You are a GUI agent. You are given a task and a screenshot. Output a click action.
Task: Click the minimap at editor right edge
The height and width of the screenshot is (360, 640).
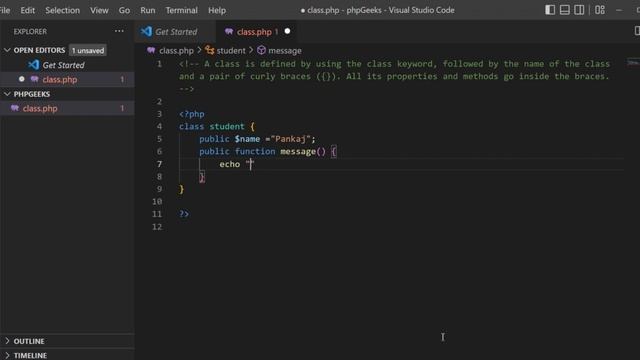pos(633,62)
